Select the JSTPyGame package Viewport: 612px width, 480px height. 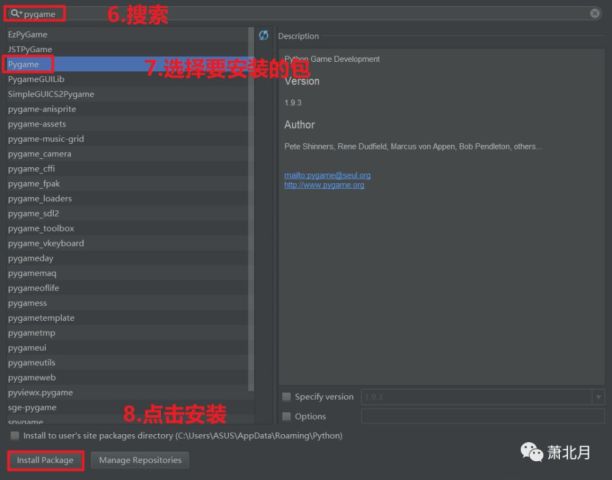click(x=127, y=49)
